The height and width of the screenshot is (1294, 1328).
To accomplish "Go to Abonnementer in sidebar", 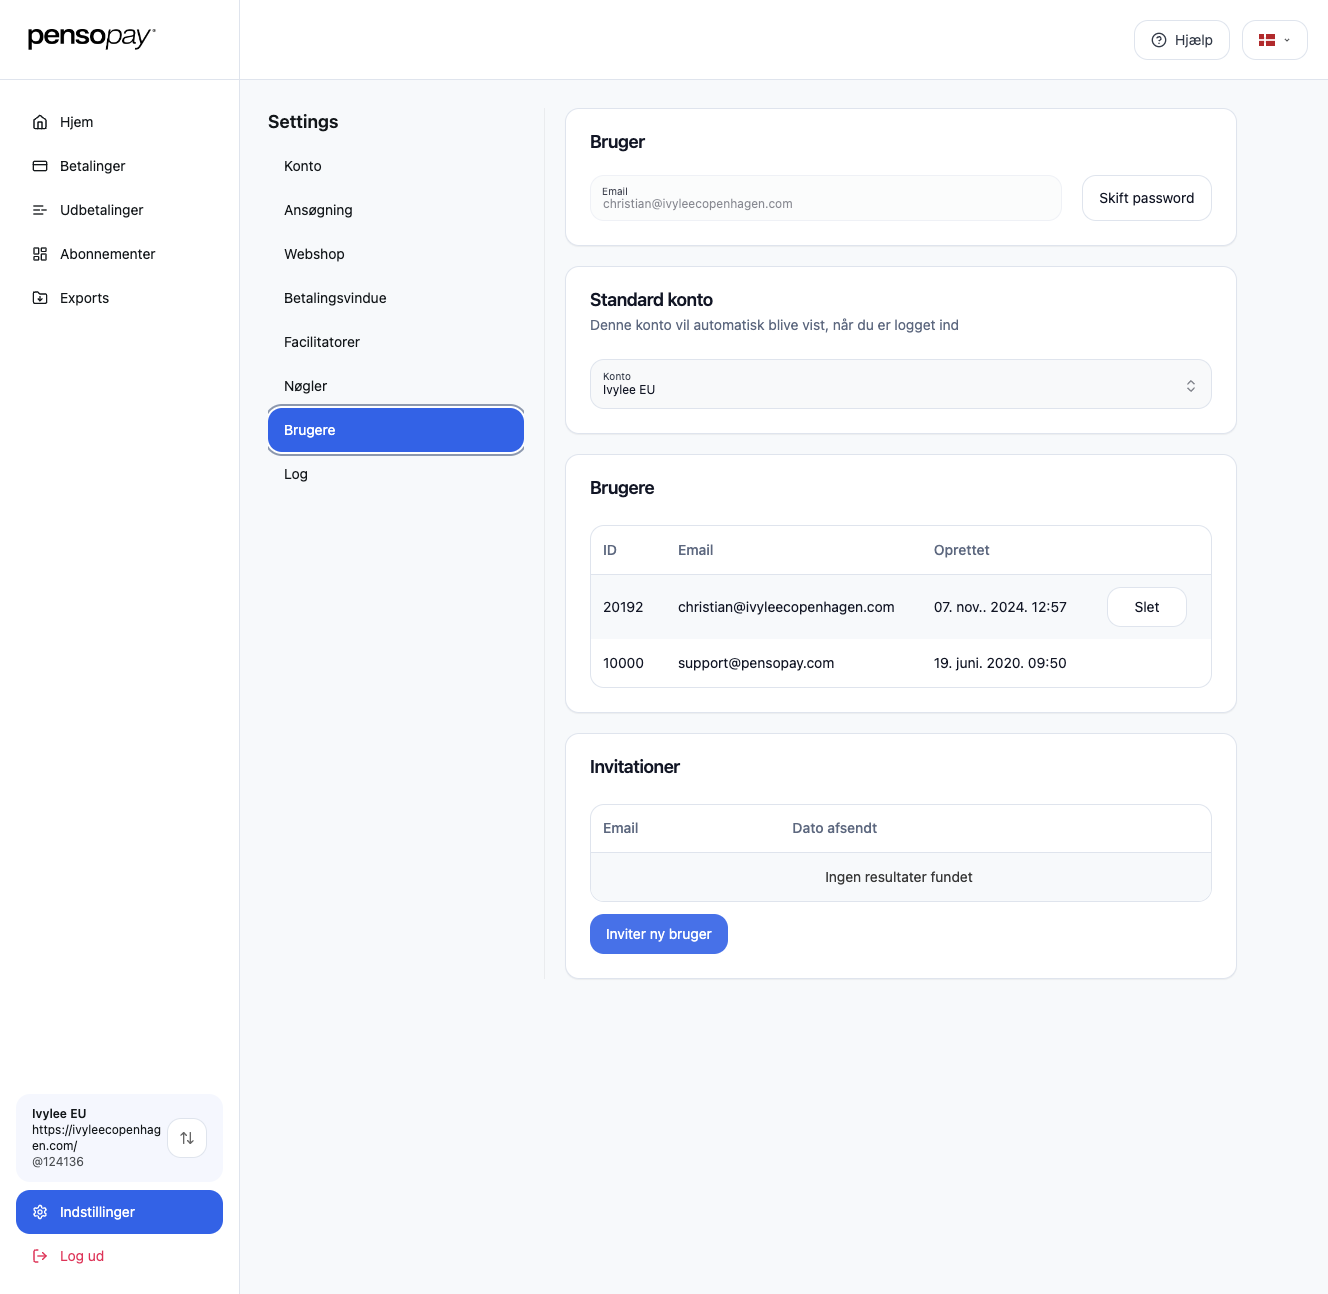I will pyautogui.click(x=119, y=254).
